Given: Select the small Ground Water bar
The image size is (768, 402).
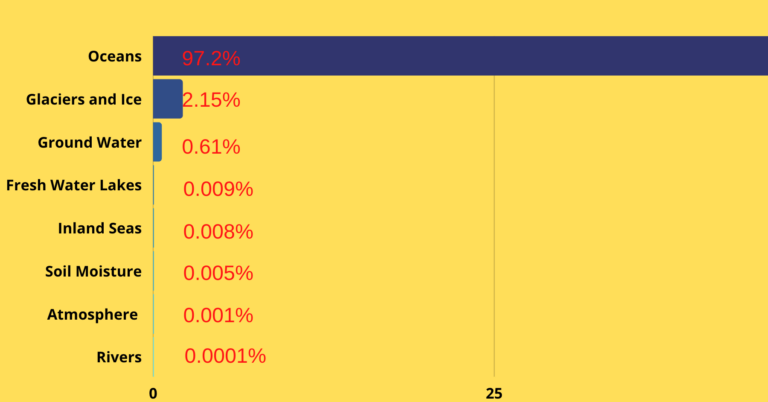Looking at the screenshot, I should (157, 142).
